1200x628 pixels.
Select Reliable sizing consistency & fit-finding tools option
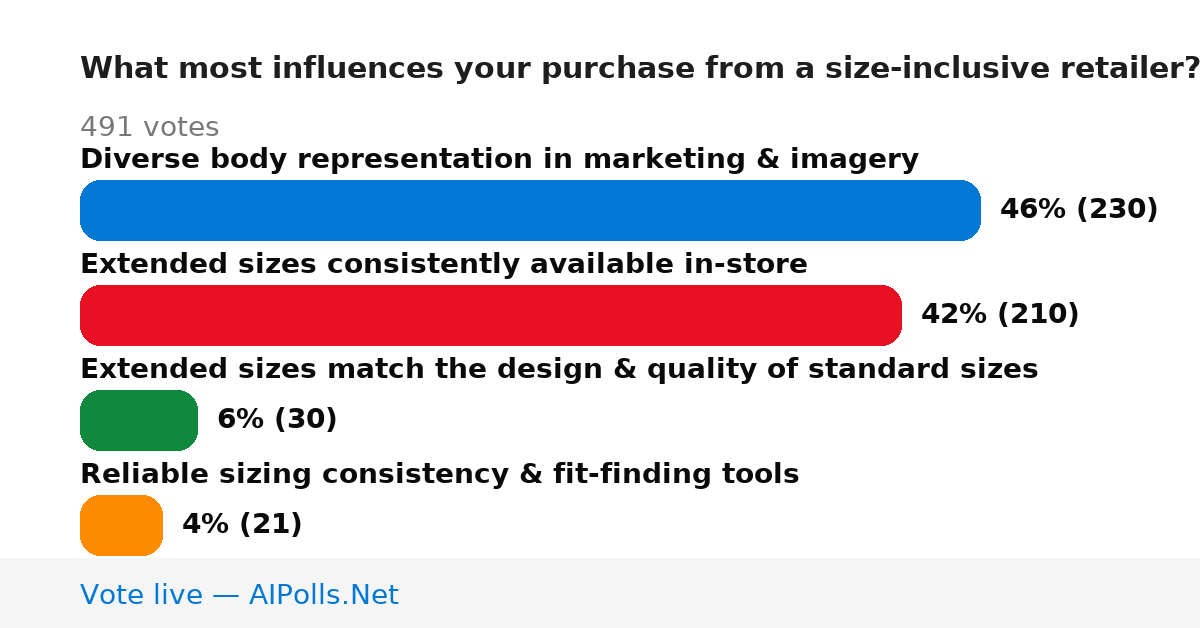440,475
